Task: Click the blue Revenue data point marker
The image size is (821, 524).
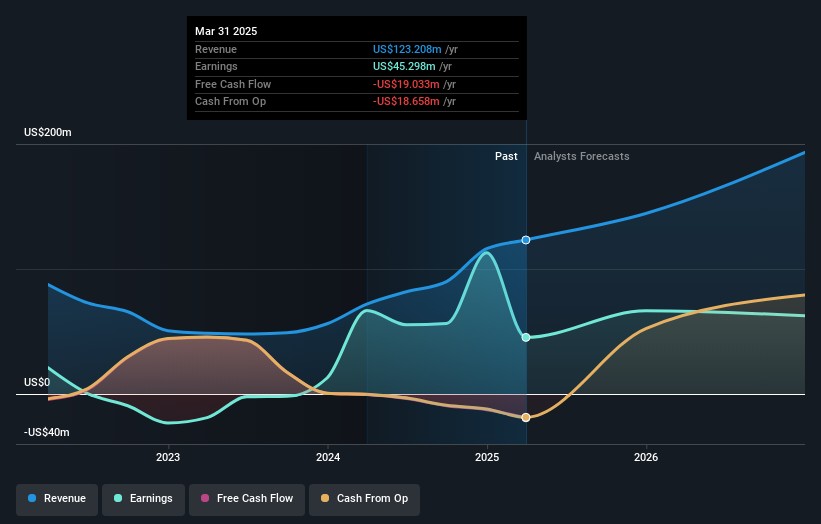Action: 526,240
